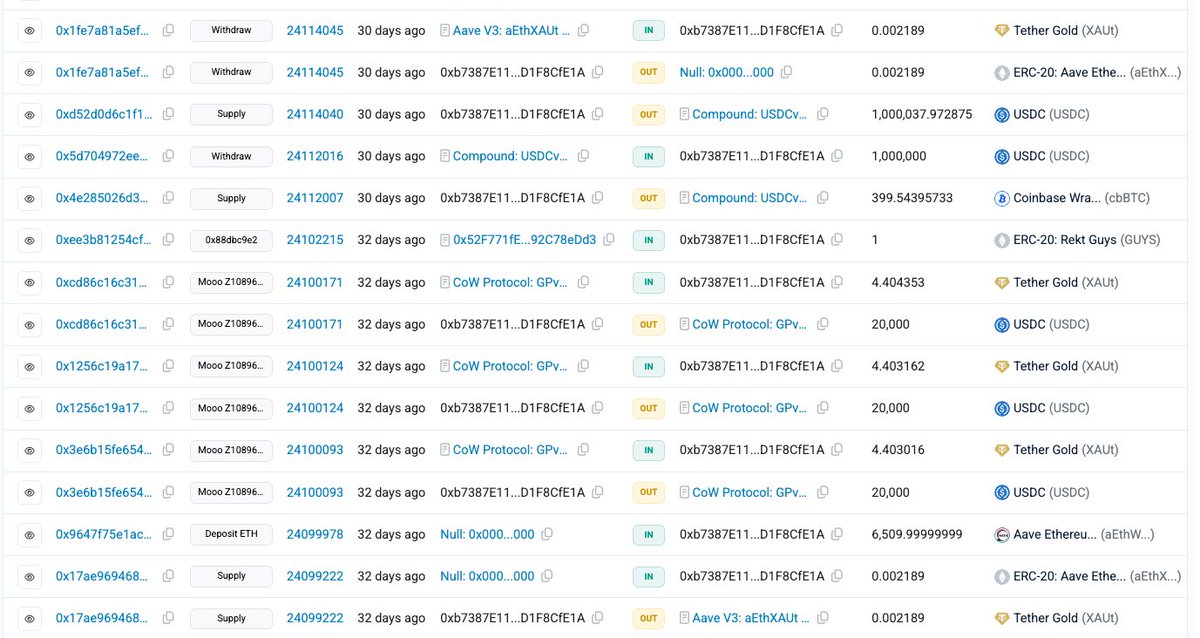Open eye preview for 0x4e285026d3 transaction
Image resolution: width=1200 pixels, height=638 pixels.
pos(30,199)
